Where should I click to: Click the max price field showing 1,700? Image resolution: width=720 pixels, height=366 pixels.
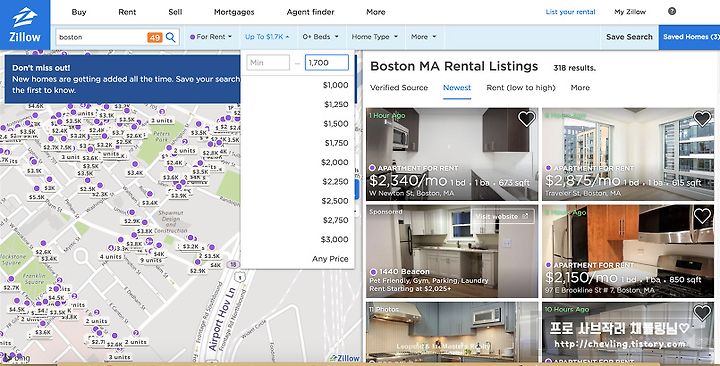[x=327, y=62]
